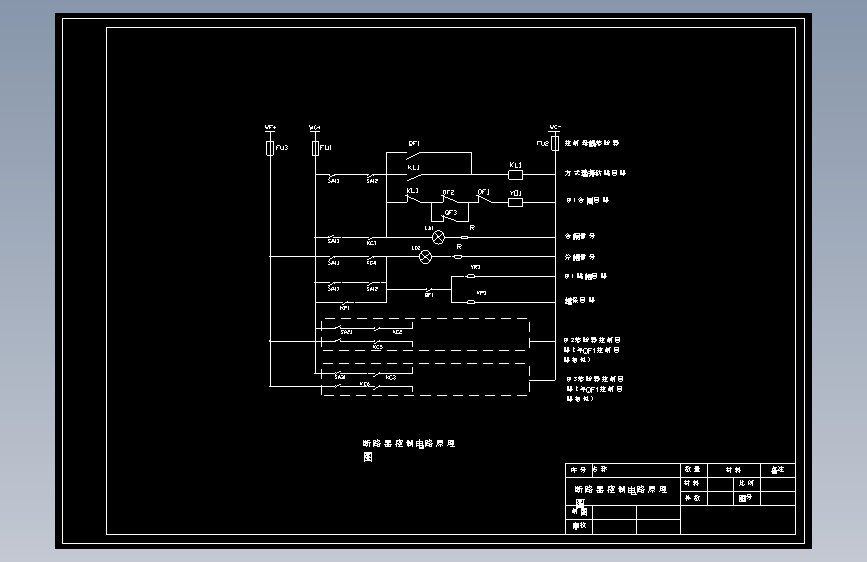Select the lower indicator lamp symbol
This screenshot has height=562, width=867.
(x=425, y=257)
